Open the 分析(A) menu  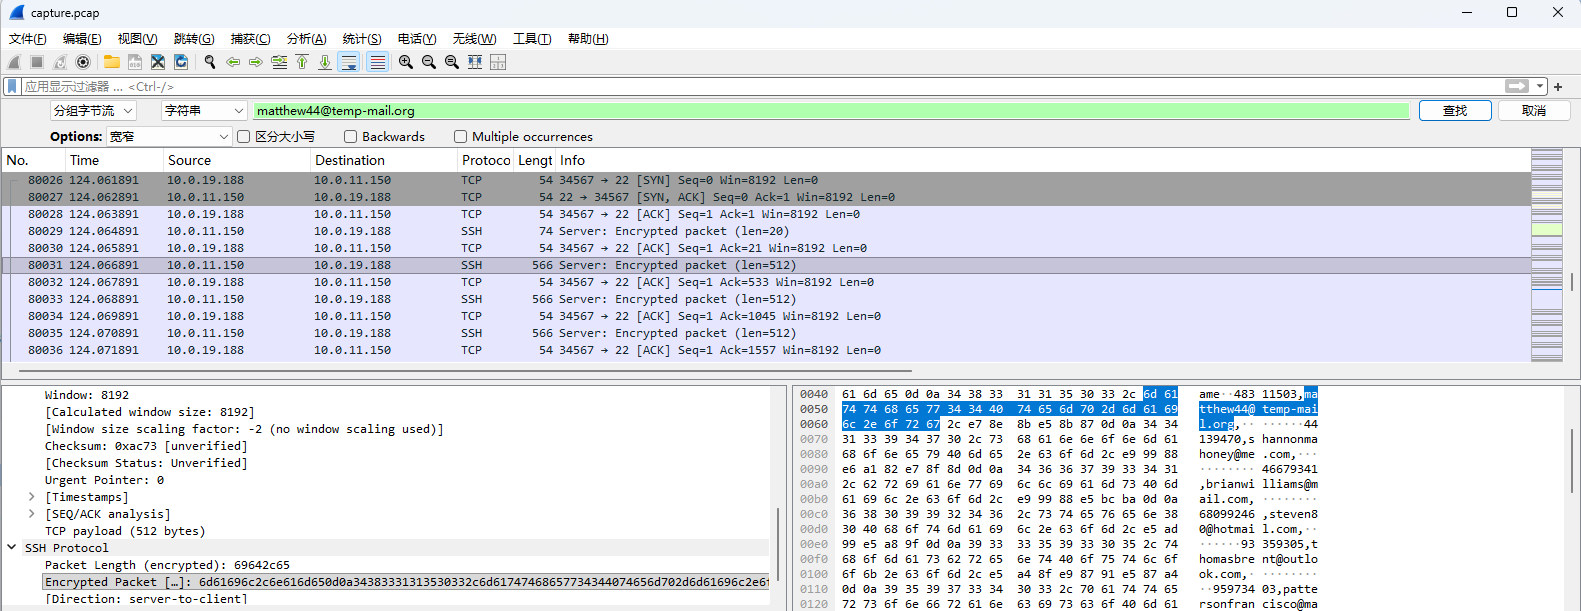click(306, 39)
